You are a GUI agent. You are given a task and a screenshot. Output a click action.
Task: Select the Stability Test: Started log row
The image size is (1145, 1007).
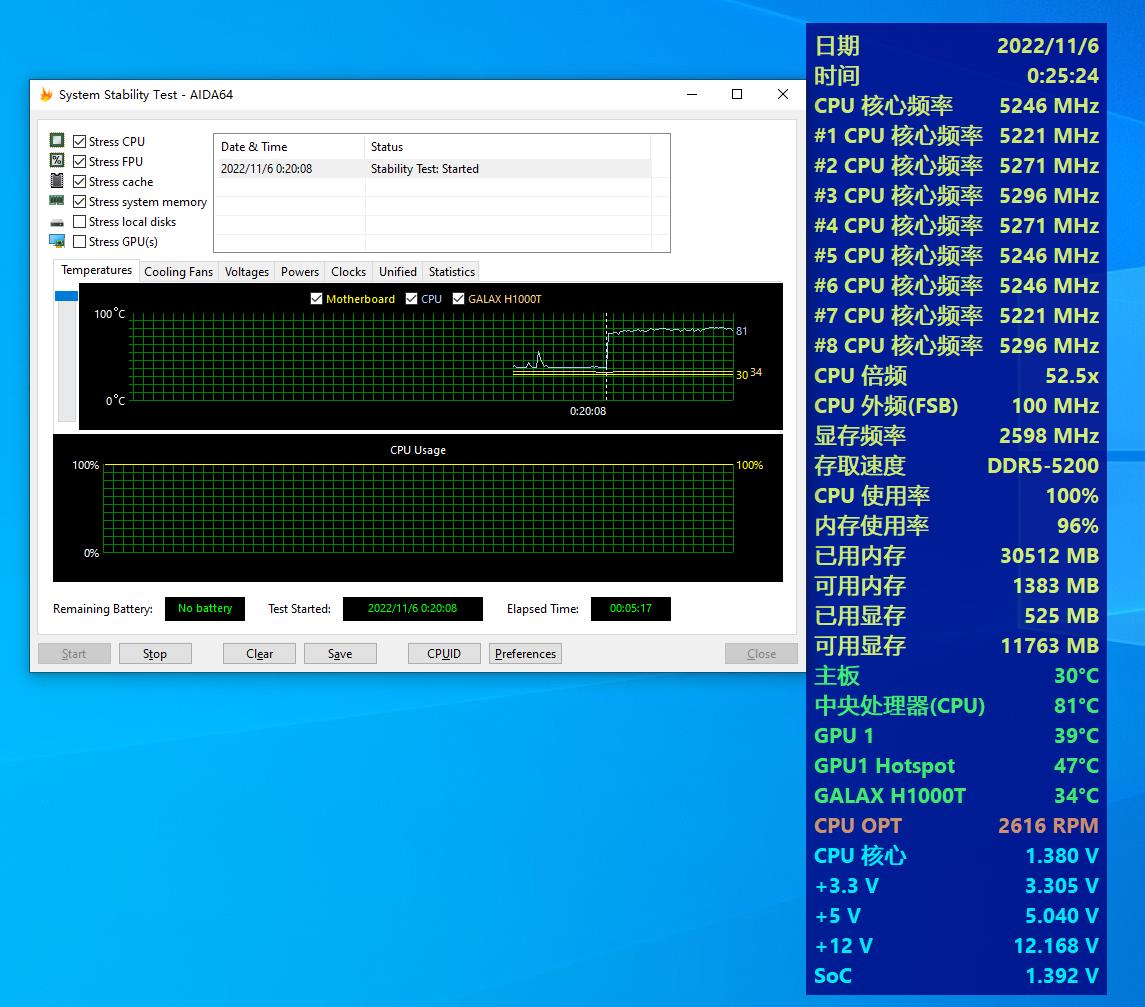click(x=424, y=169)
